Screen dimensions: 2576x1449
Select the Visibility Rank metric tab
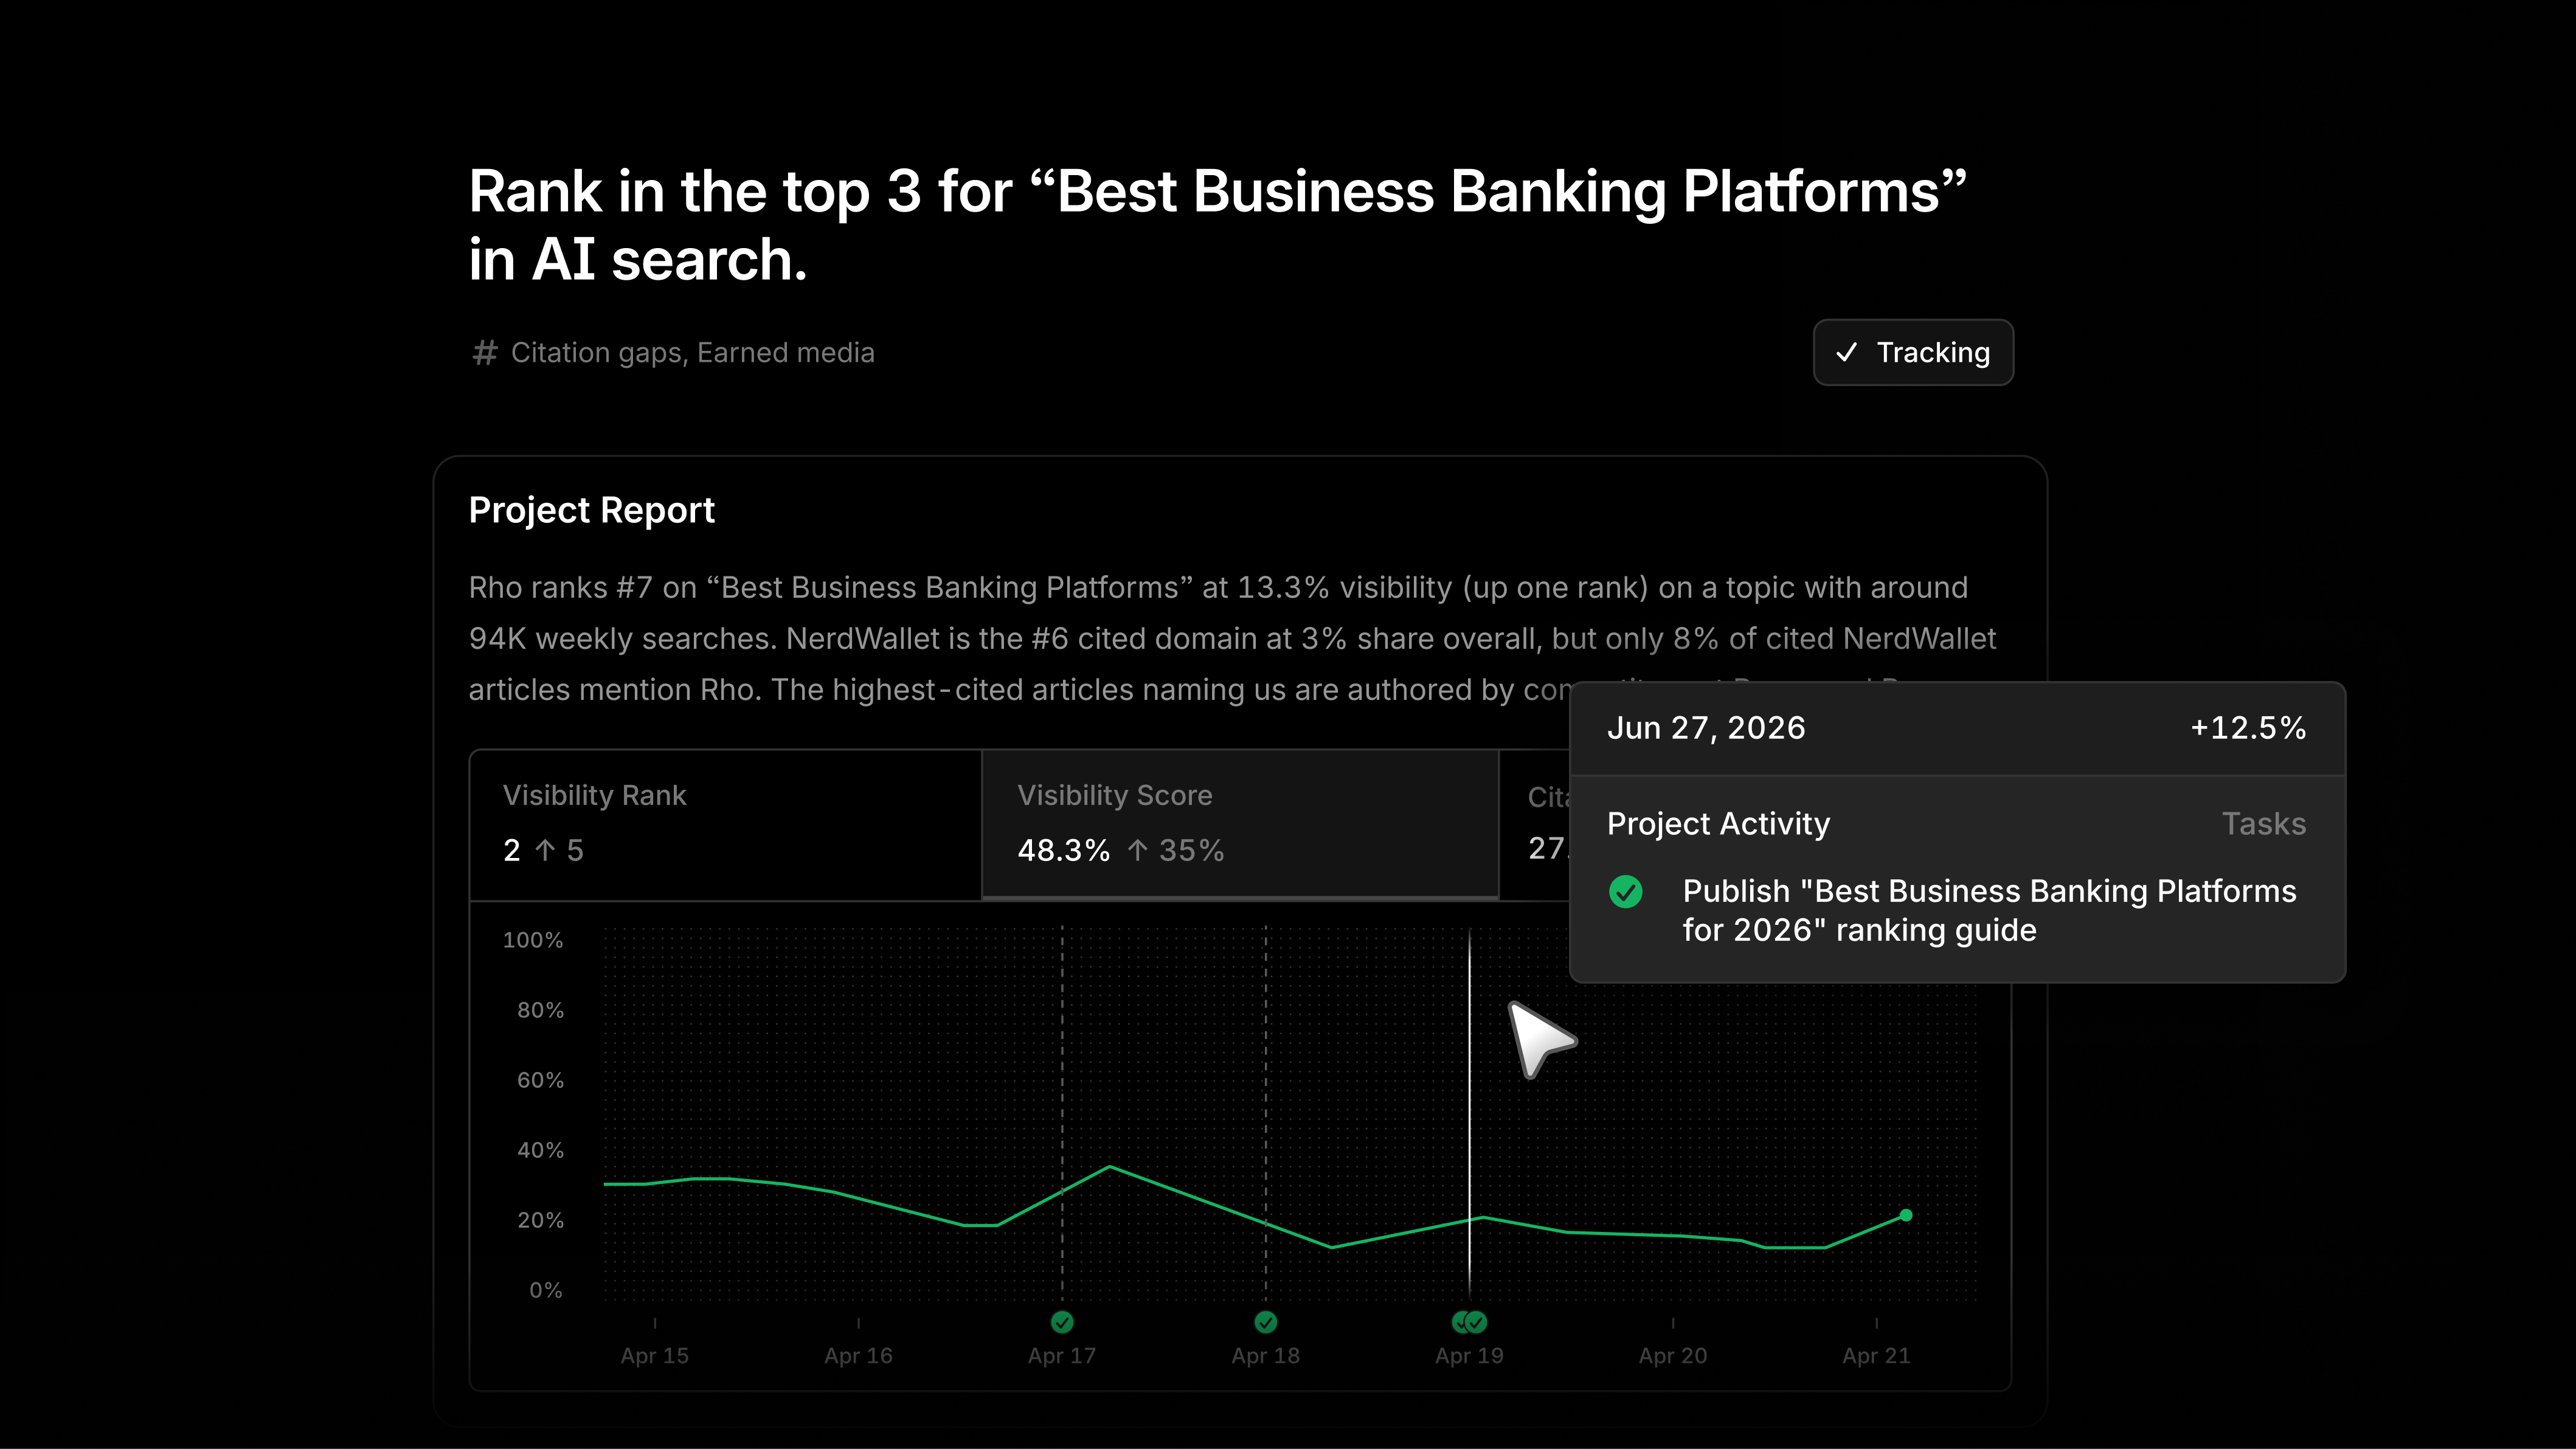[726, 825]
